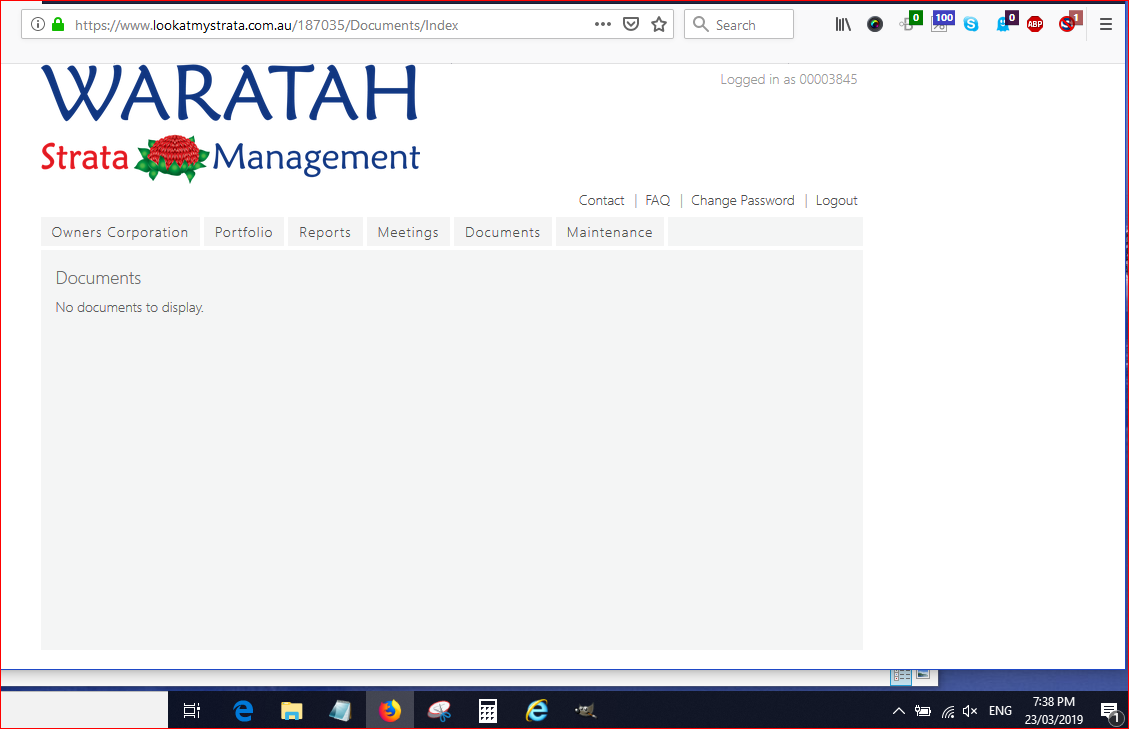
Task: Click the Skype extension icon
Action: (x=971, y=24)
